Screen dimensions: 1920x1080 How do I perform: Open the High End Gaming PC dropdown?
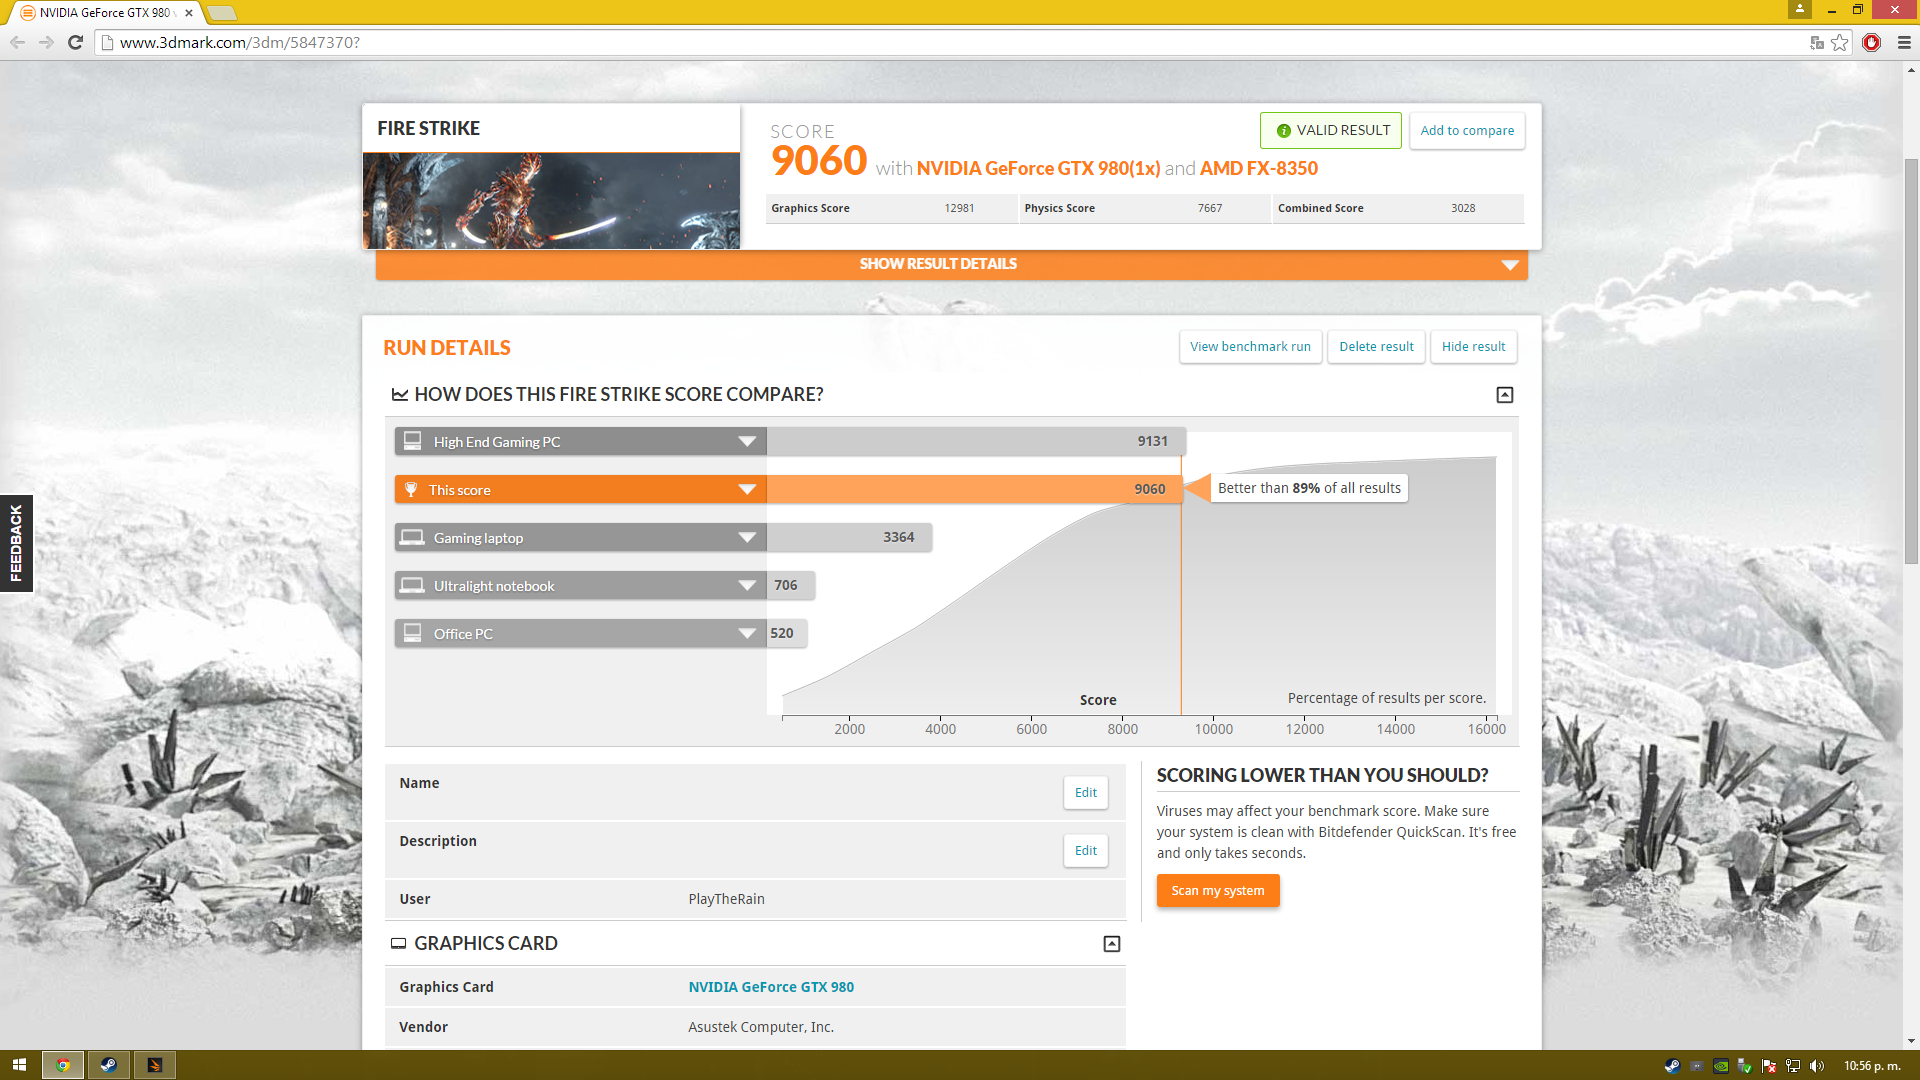click(747, 442)
